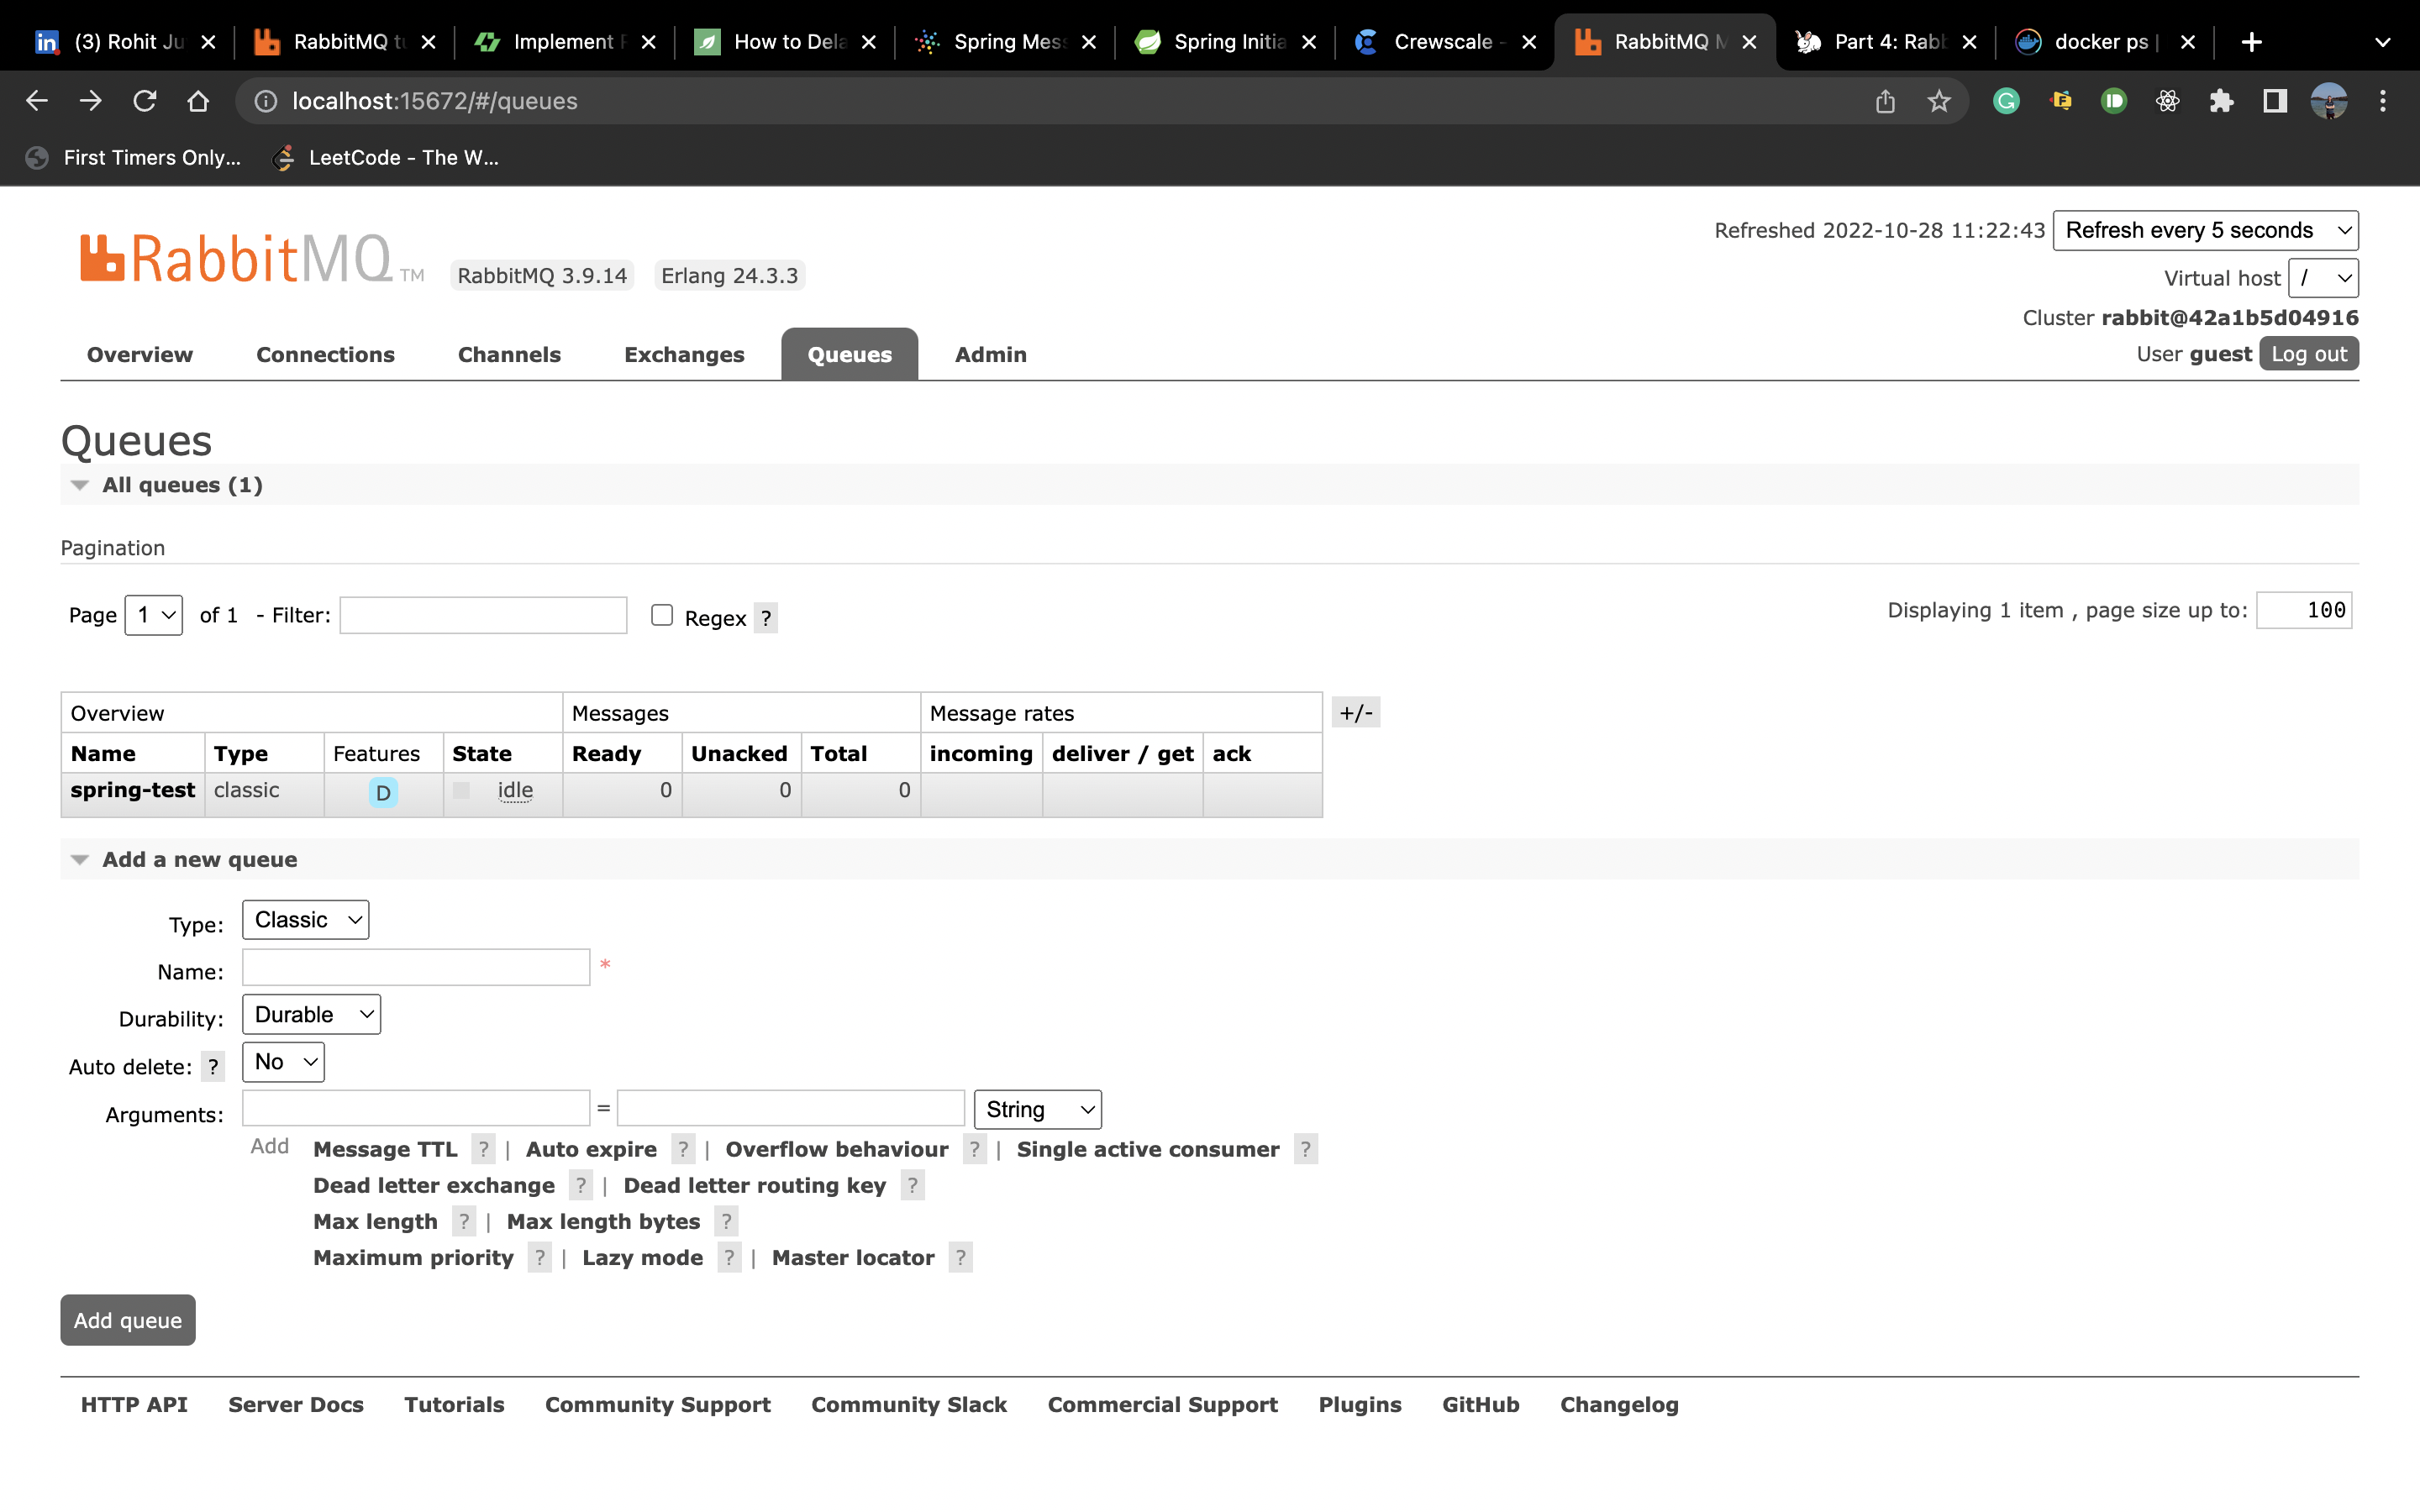
Task: Open the Virtual host dropdown
Action: pos(2323,278)
